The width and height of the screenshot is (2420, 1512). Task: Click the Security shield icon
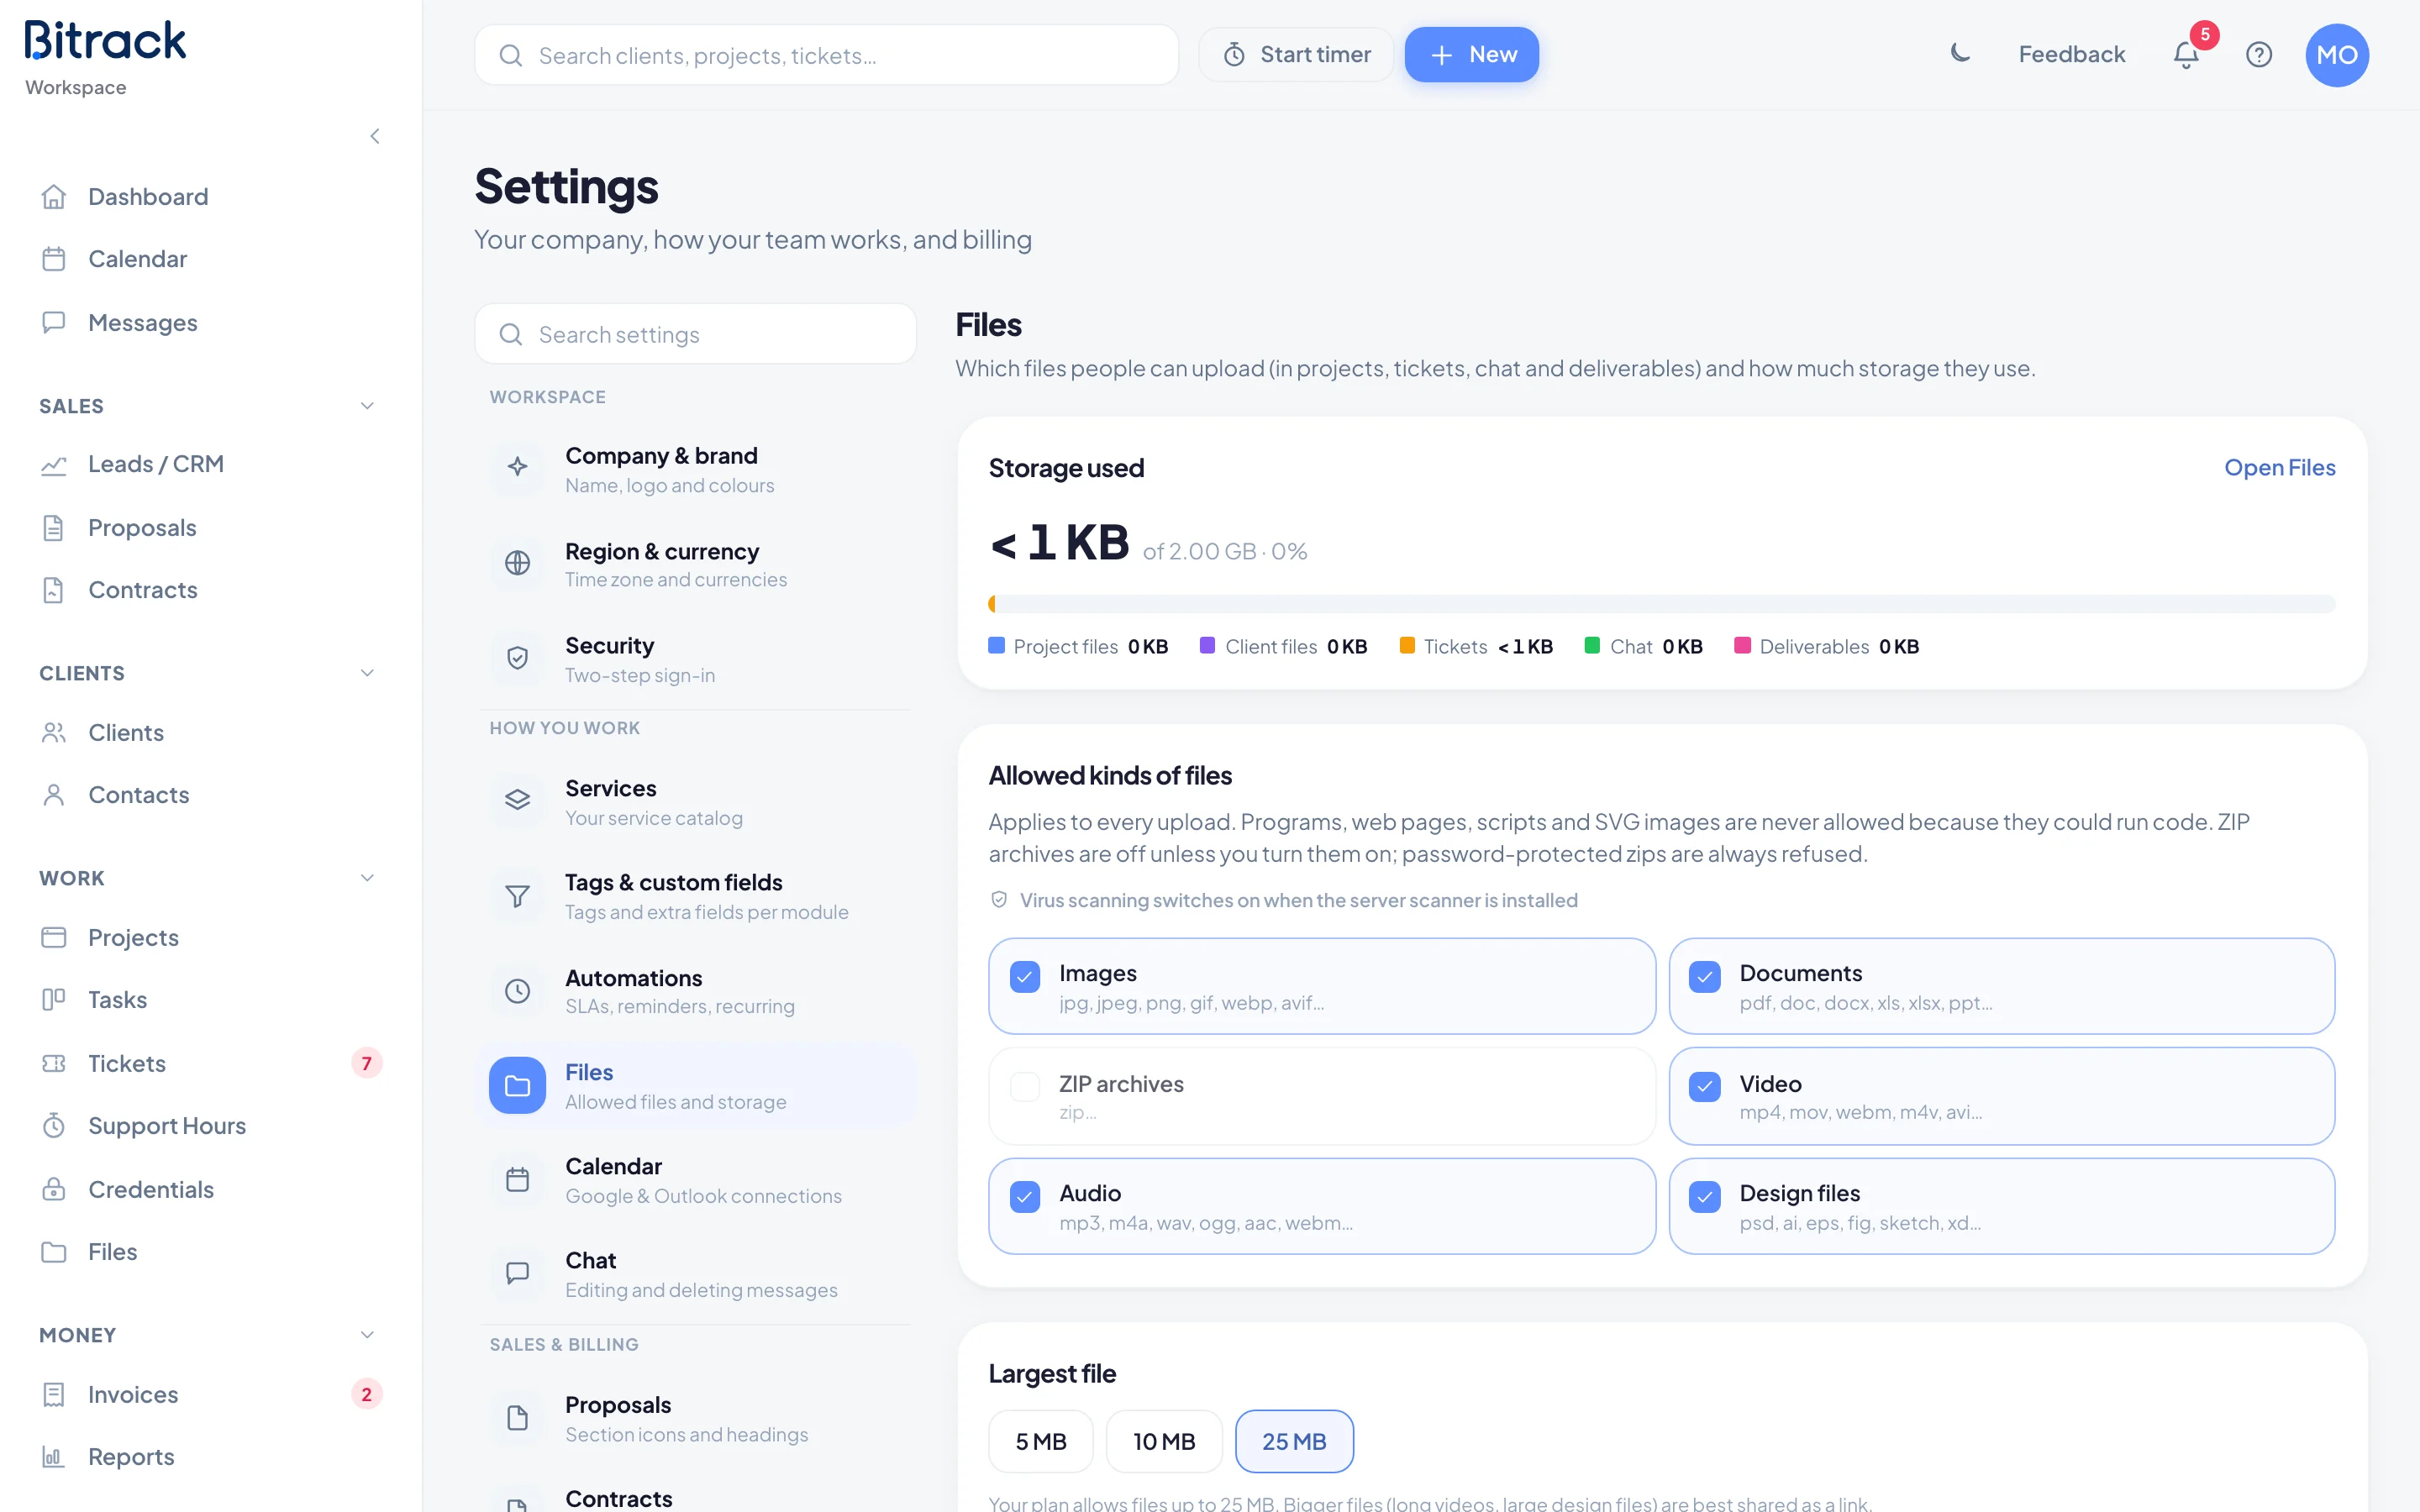[517, 658]
